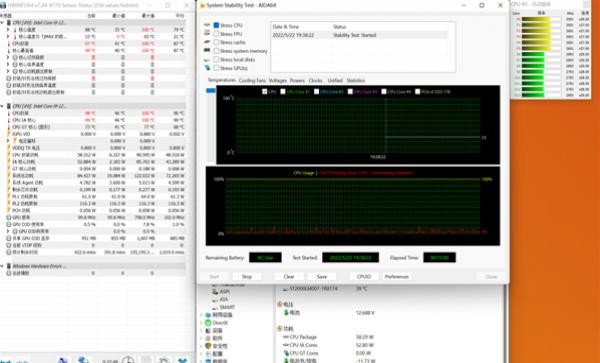Uncheck the Stress CPU checkbox
Viewport: 600px width, 363px height.
pos(216,25)
